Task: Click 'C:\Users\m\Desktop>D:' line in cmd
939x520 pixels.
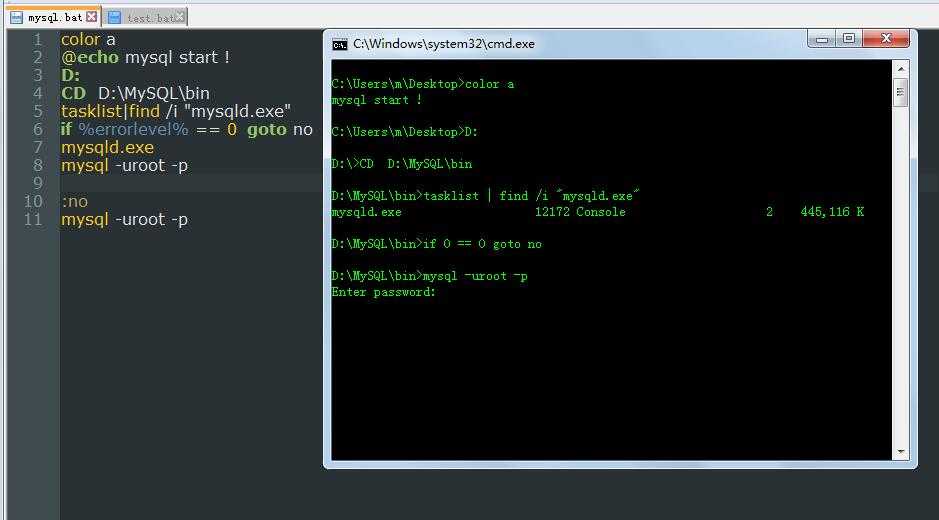Action: point(404,132)
